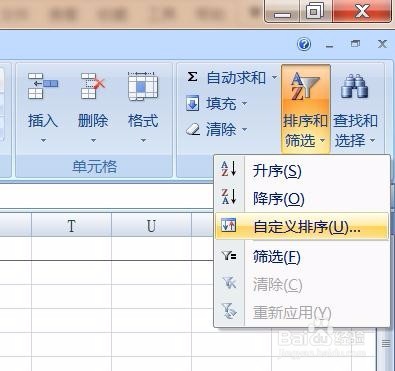The image size is (395, 371).
Task: Click the 清除 ribbon text button
Action: pos(221,129)
